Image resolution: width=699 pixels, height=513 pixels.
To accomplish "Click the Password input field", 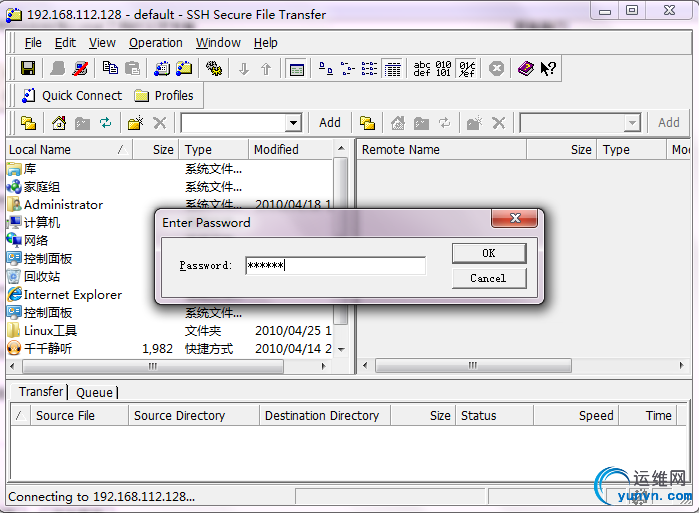I will click(x=335, y=265).
